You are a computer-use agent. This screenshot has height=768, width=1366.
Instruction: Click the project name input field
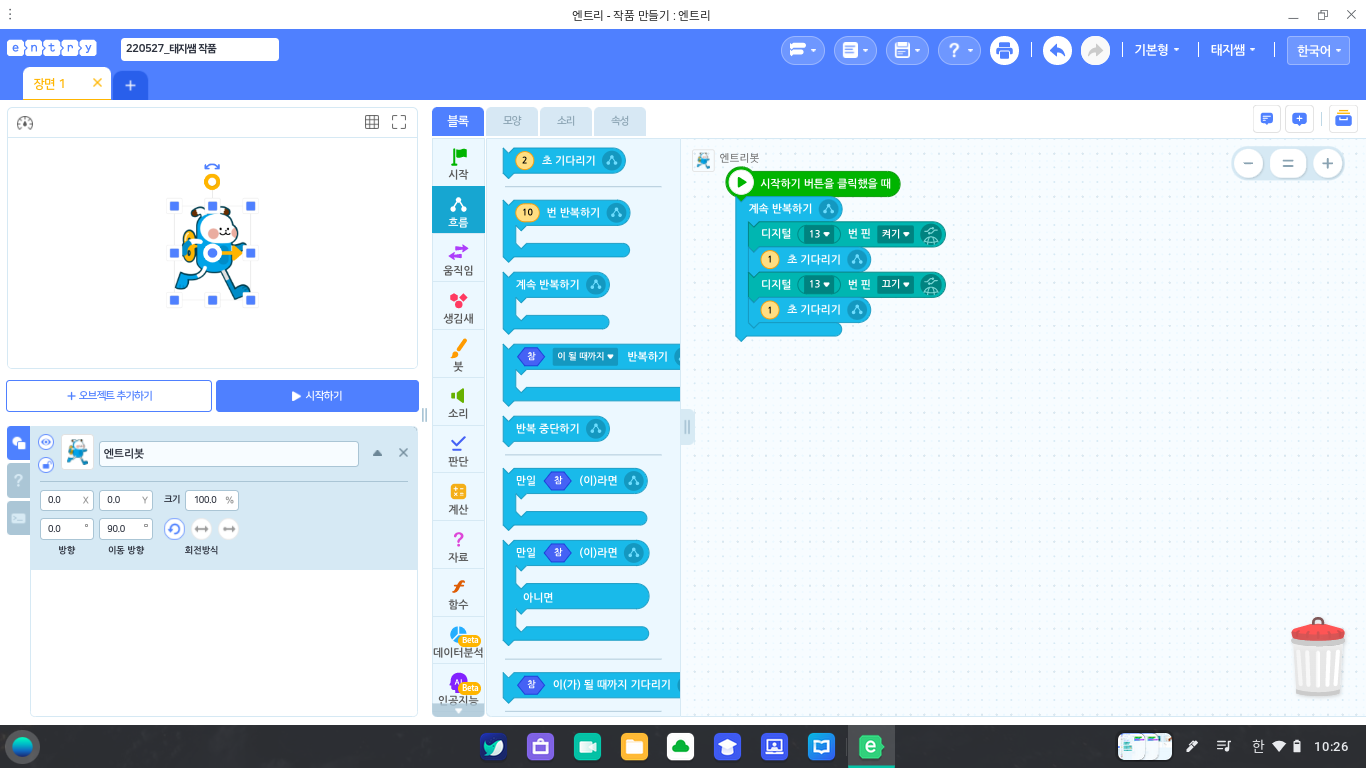click(200, 49)
